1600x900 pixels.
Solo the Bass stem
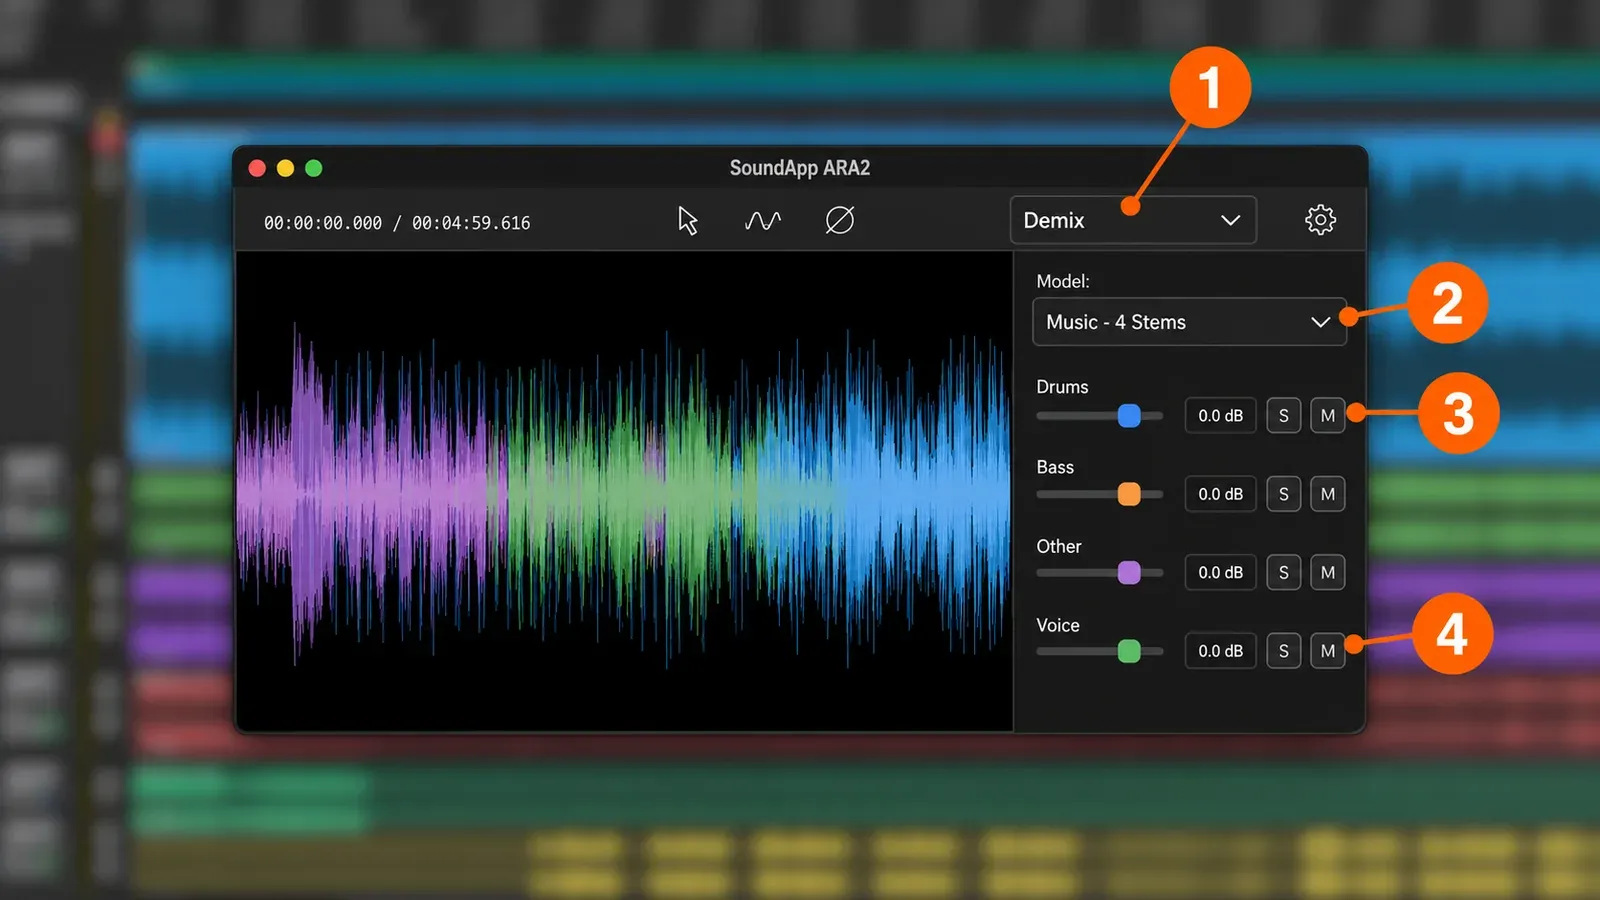[1284, 494]
